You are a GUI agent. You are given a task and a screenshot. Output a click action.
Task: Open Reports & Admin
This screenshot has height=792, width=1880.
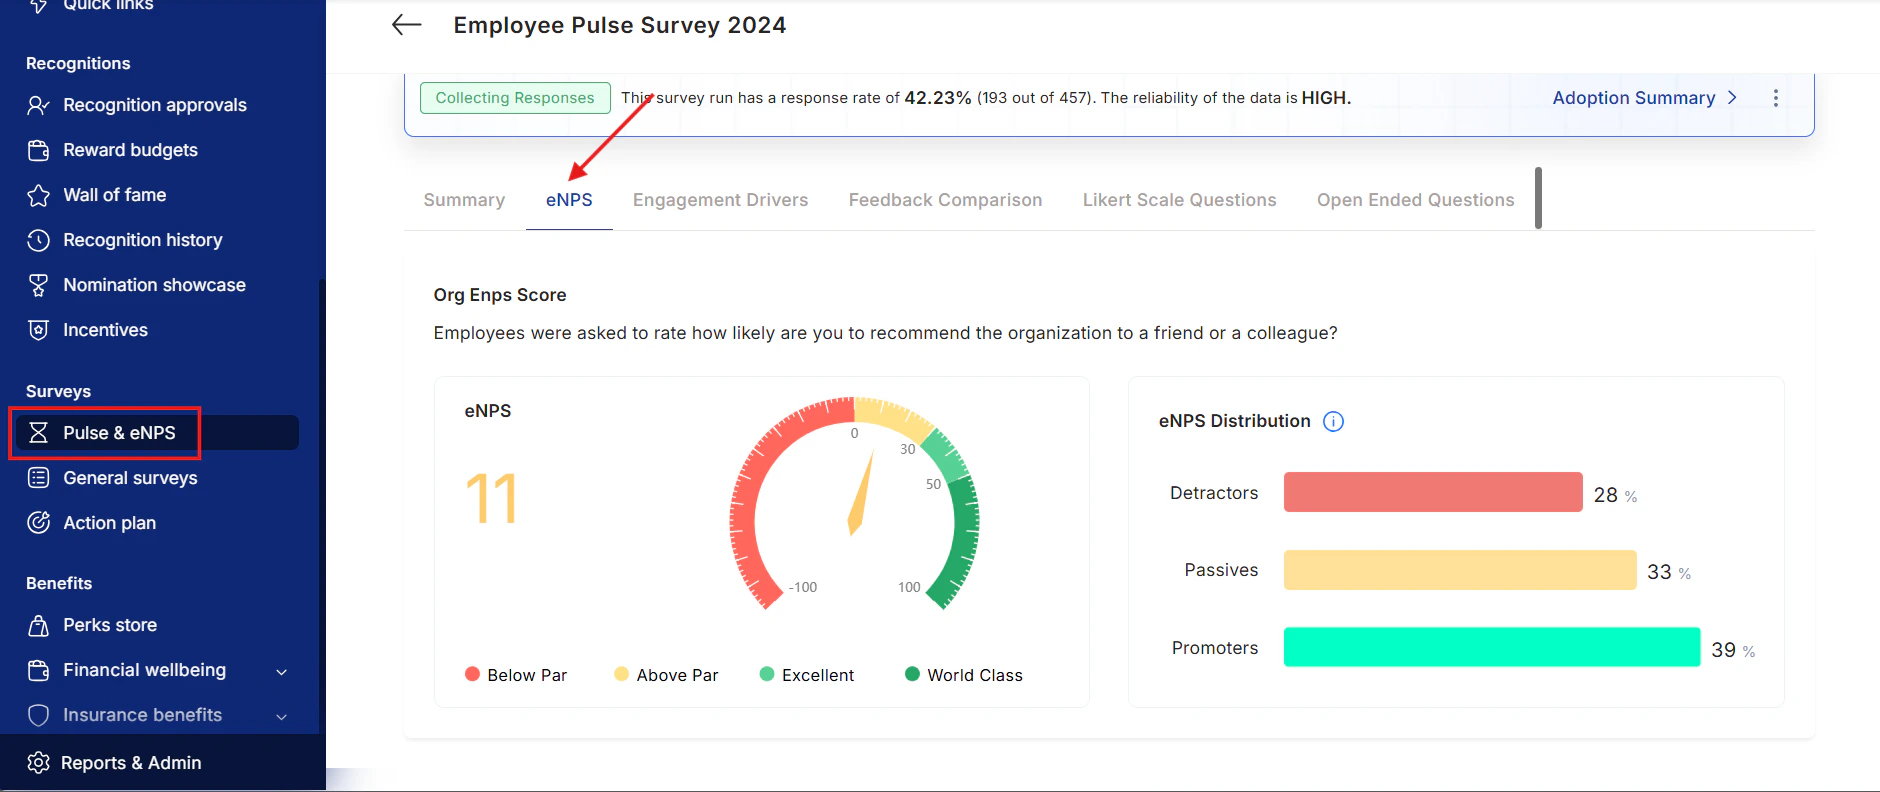pyautogui.click(x=131, y=763)
